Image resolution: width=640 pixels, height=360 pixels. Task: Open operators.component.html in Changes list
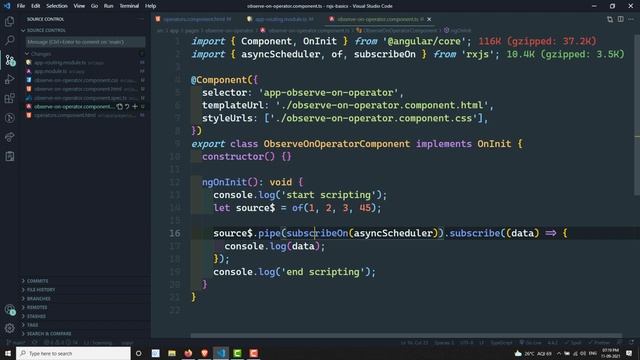(85, 116)
